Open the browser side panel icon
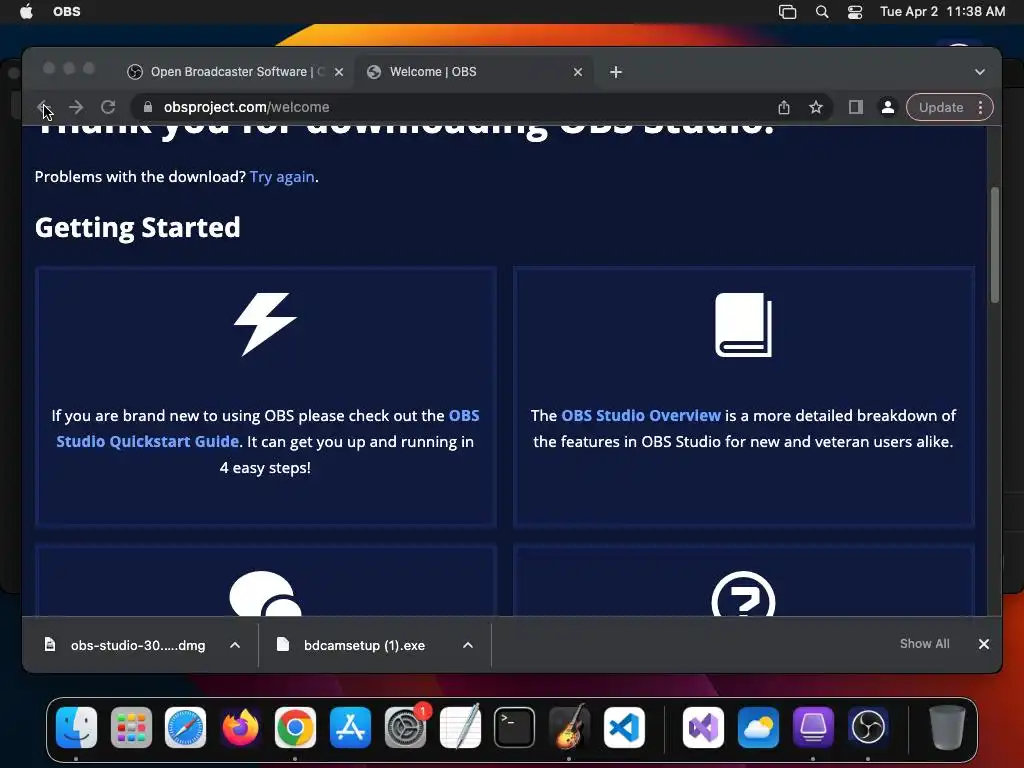Image resolution: width=1024 pixels, height=768 pixels. click(x=856, y=107)
